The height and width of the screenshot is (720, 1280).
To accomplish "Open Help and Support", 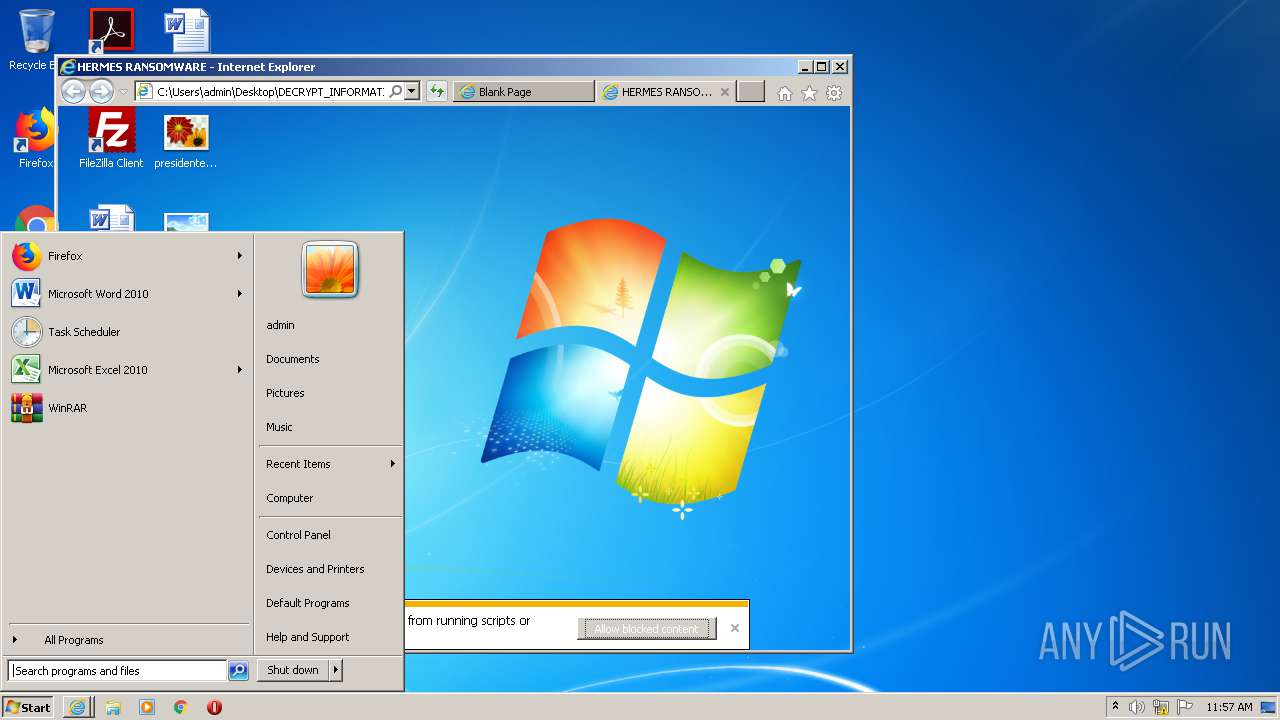I will coord(330,637).
